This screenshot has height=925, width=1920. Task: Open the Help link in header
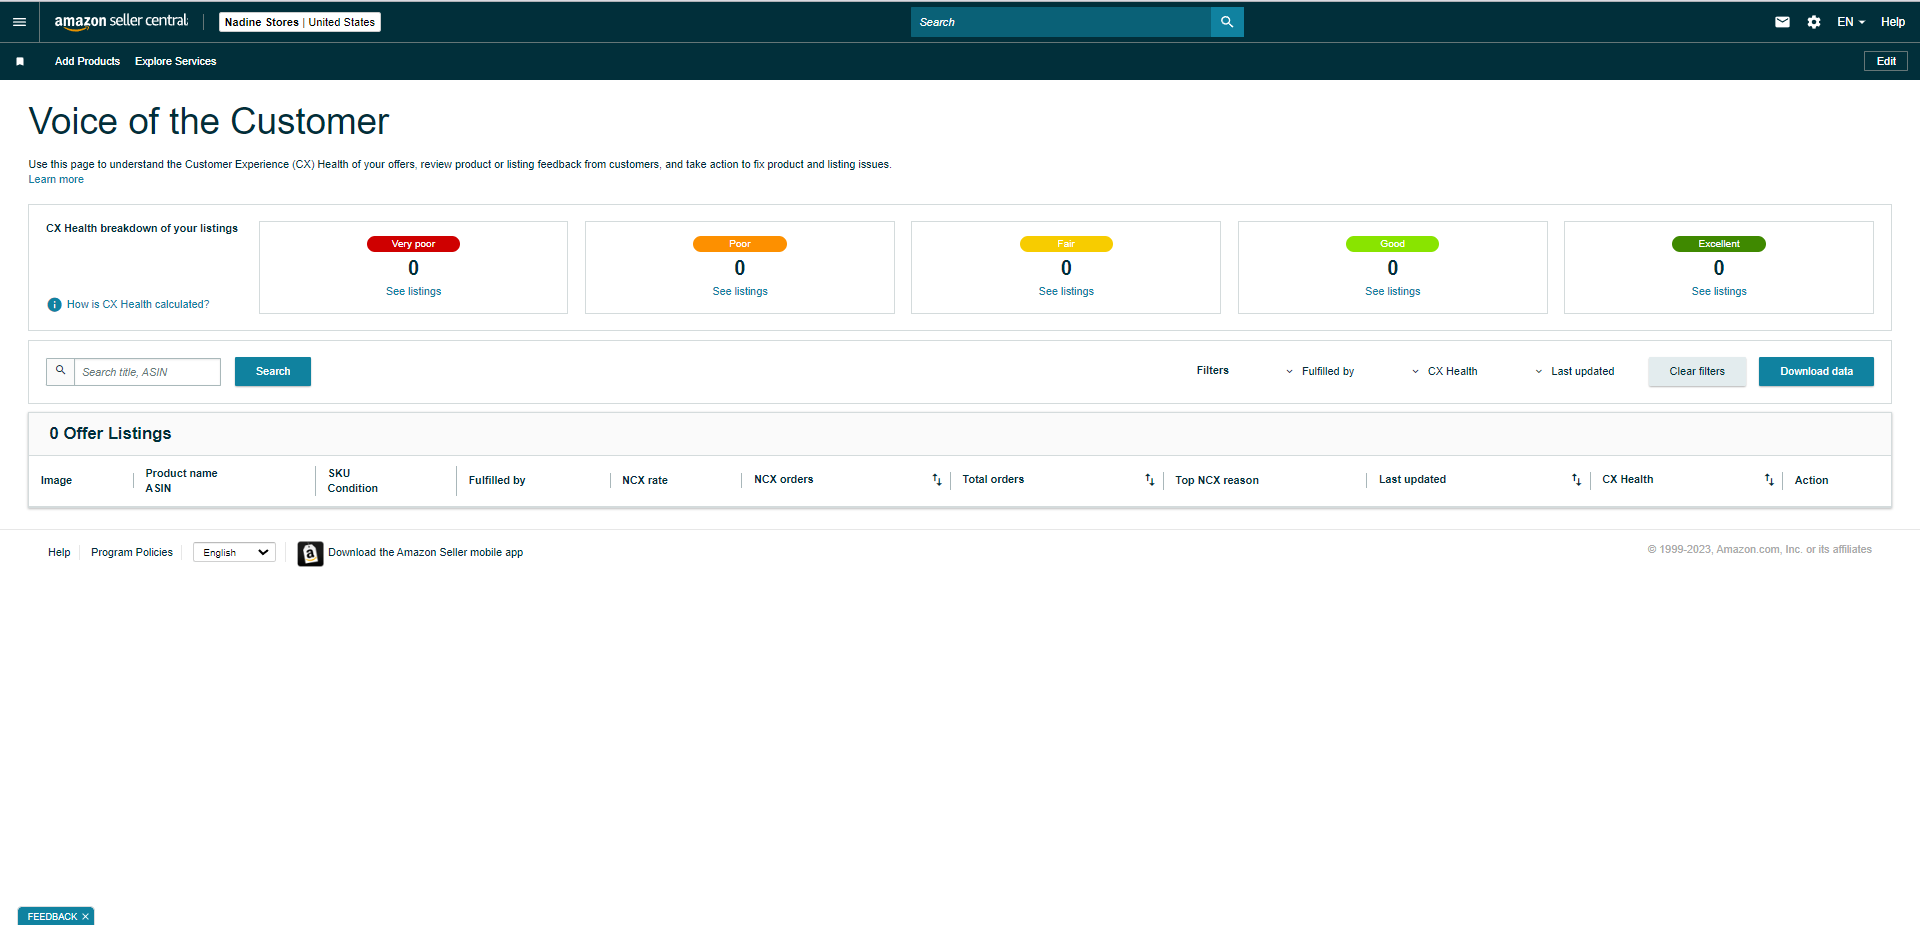point(1893,22)
